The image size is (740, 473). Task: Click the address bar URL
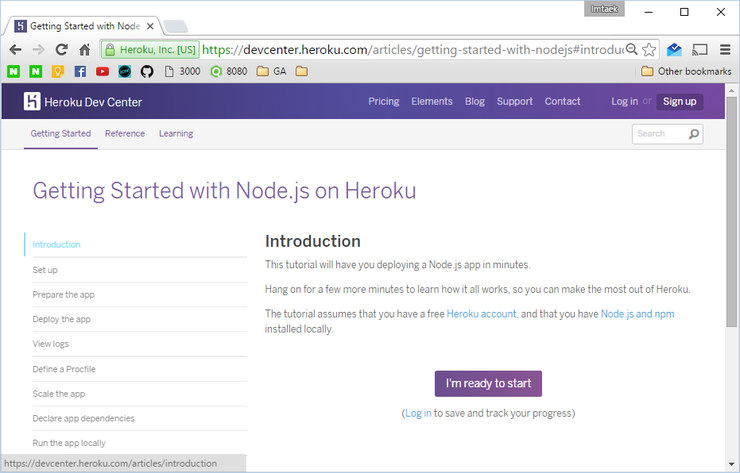412,50
